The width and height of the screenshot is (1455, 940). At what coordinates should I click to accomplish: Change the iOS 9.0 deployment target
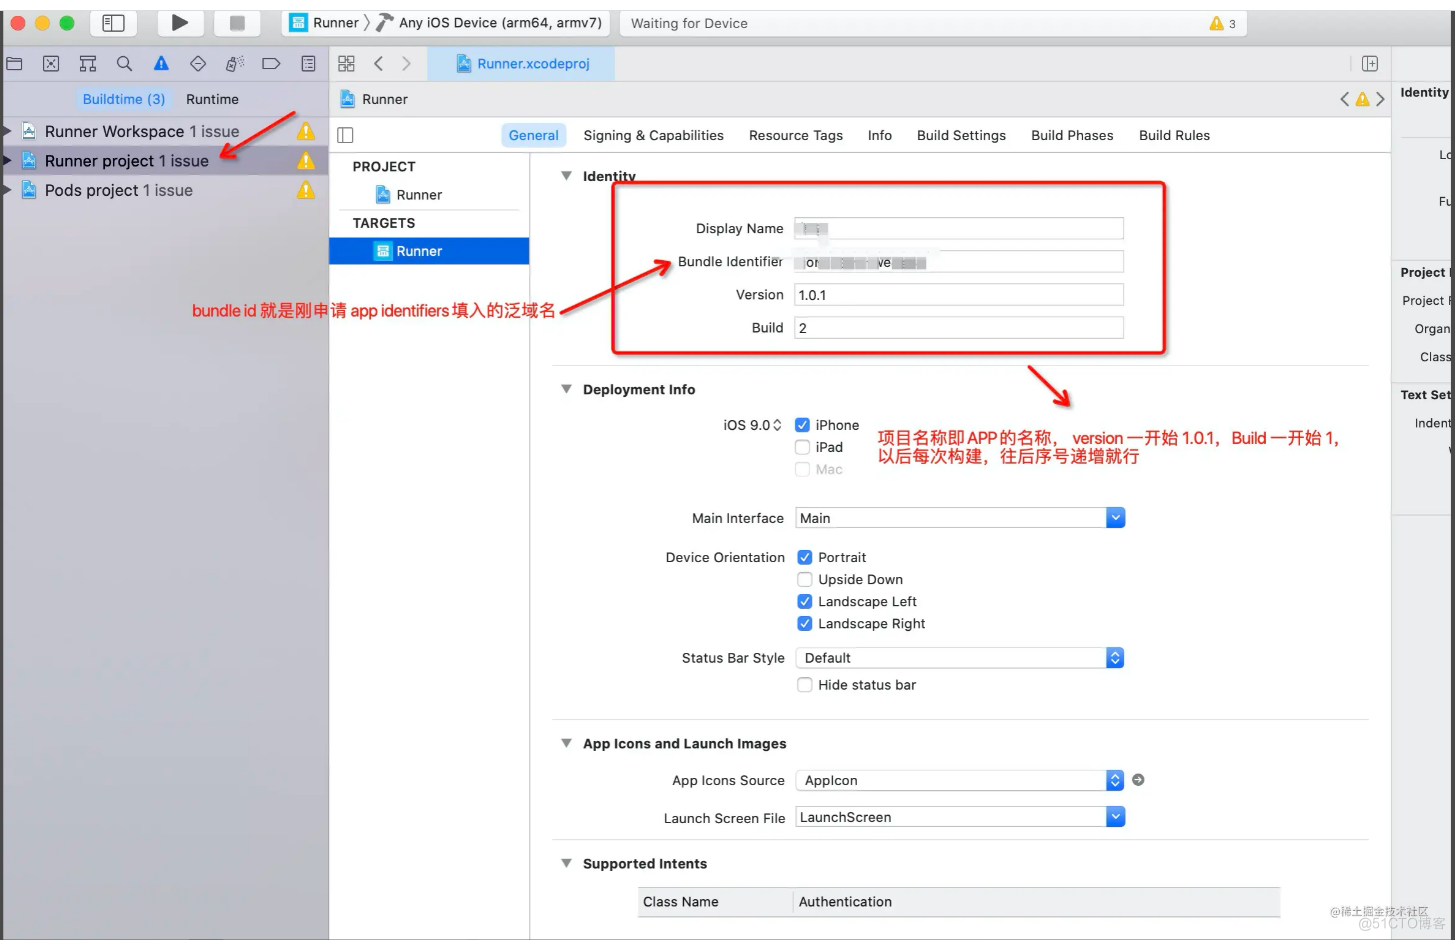(752, 425)
